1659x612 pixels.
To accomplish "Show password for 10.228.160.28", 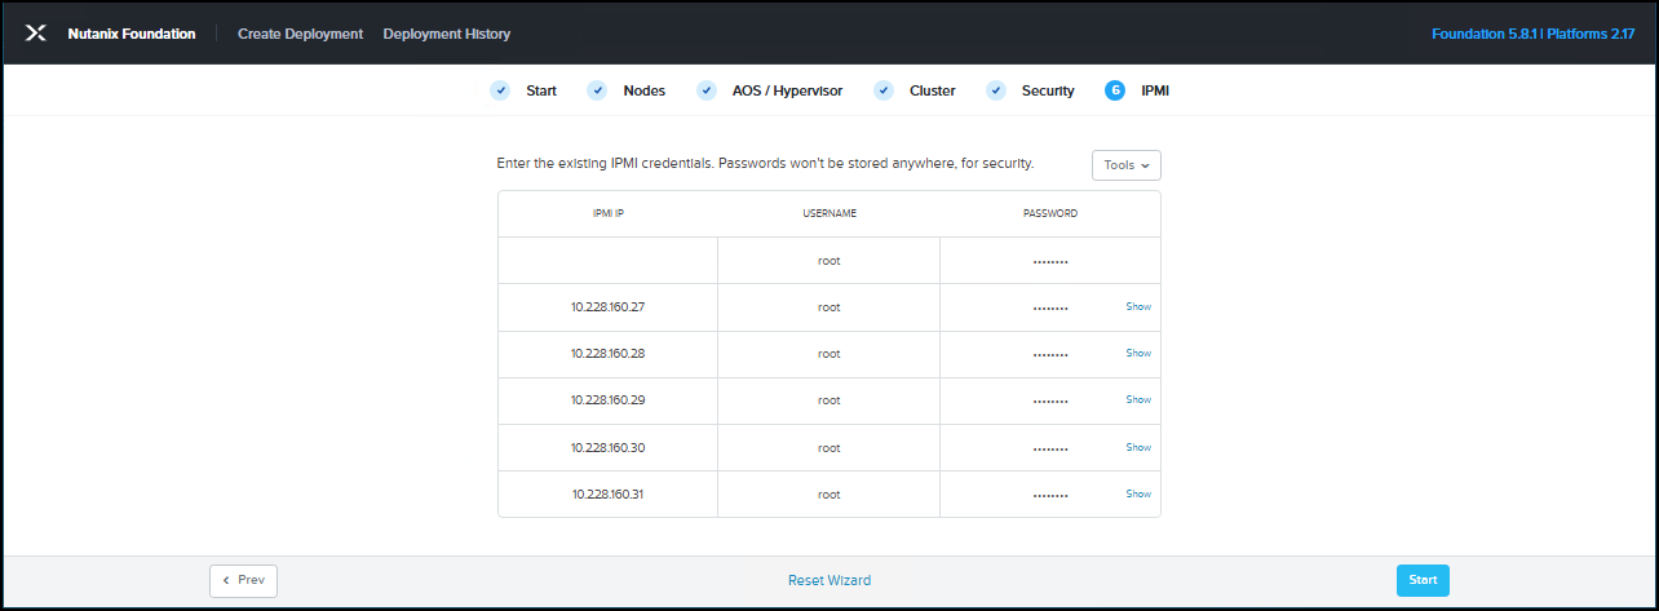I will pyautogui.click(x=1138, y=353).
